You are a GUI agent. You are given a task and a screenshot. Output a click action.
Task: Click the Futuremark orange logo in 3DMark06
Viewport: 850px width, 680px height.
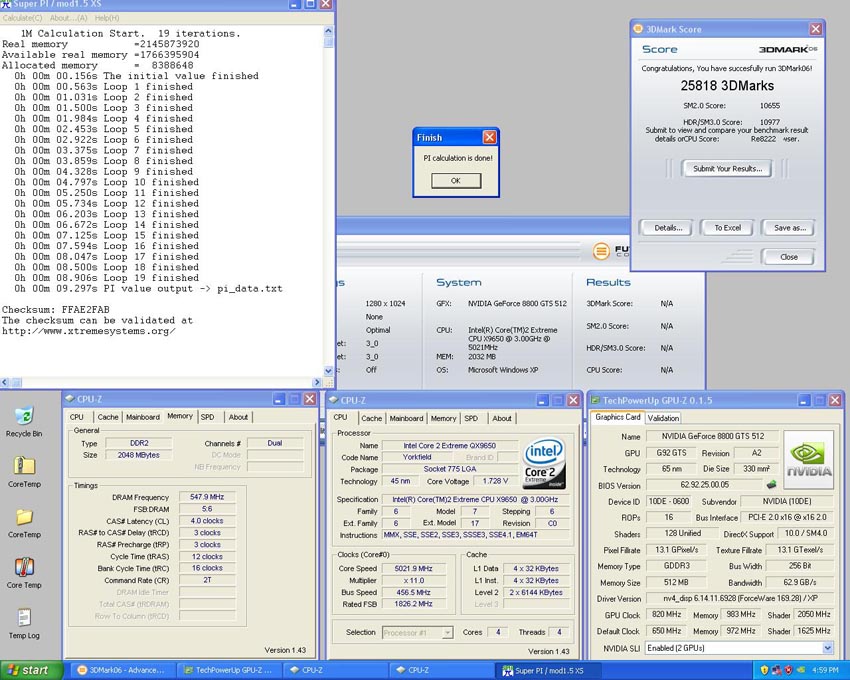[x=601, y=251]
